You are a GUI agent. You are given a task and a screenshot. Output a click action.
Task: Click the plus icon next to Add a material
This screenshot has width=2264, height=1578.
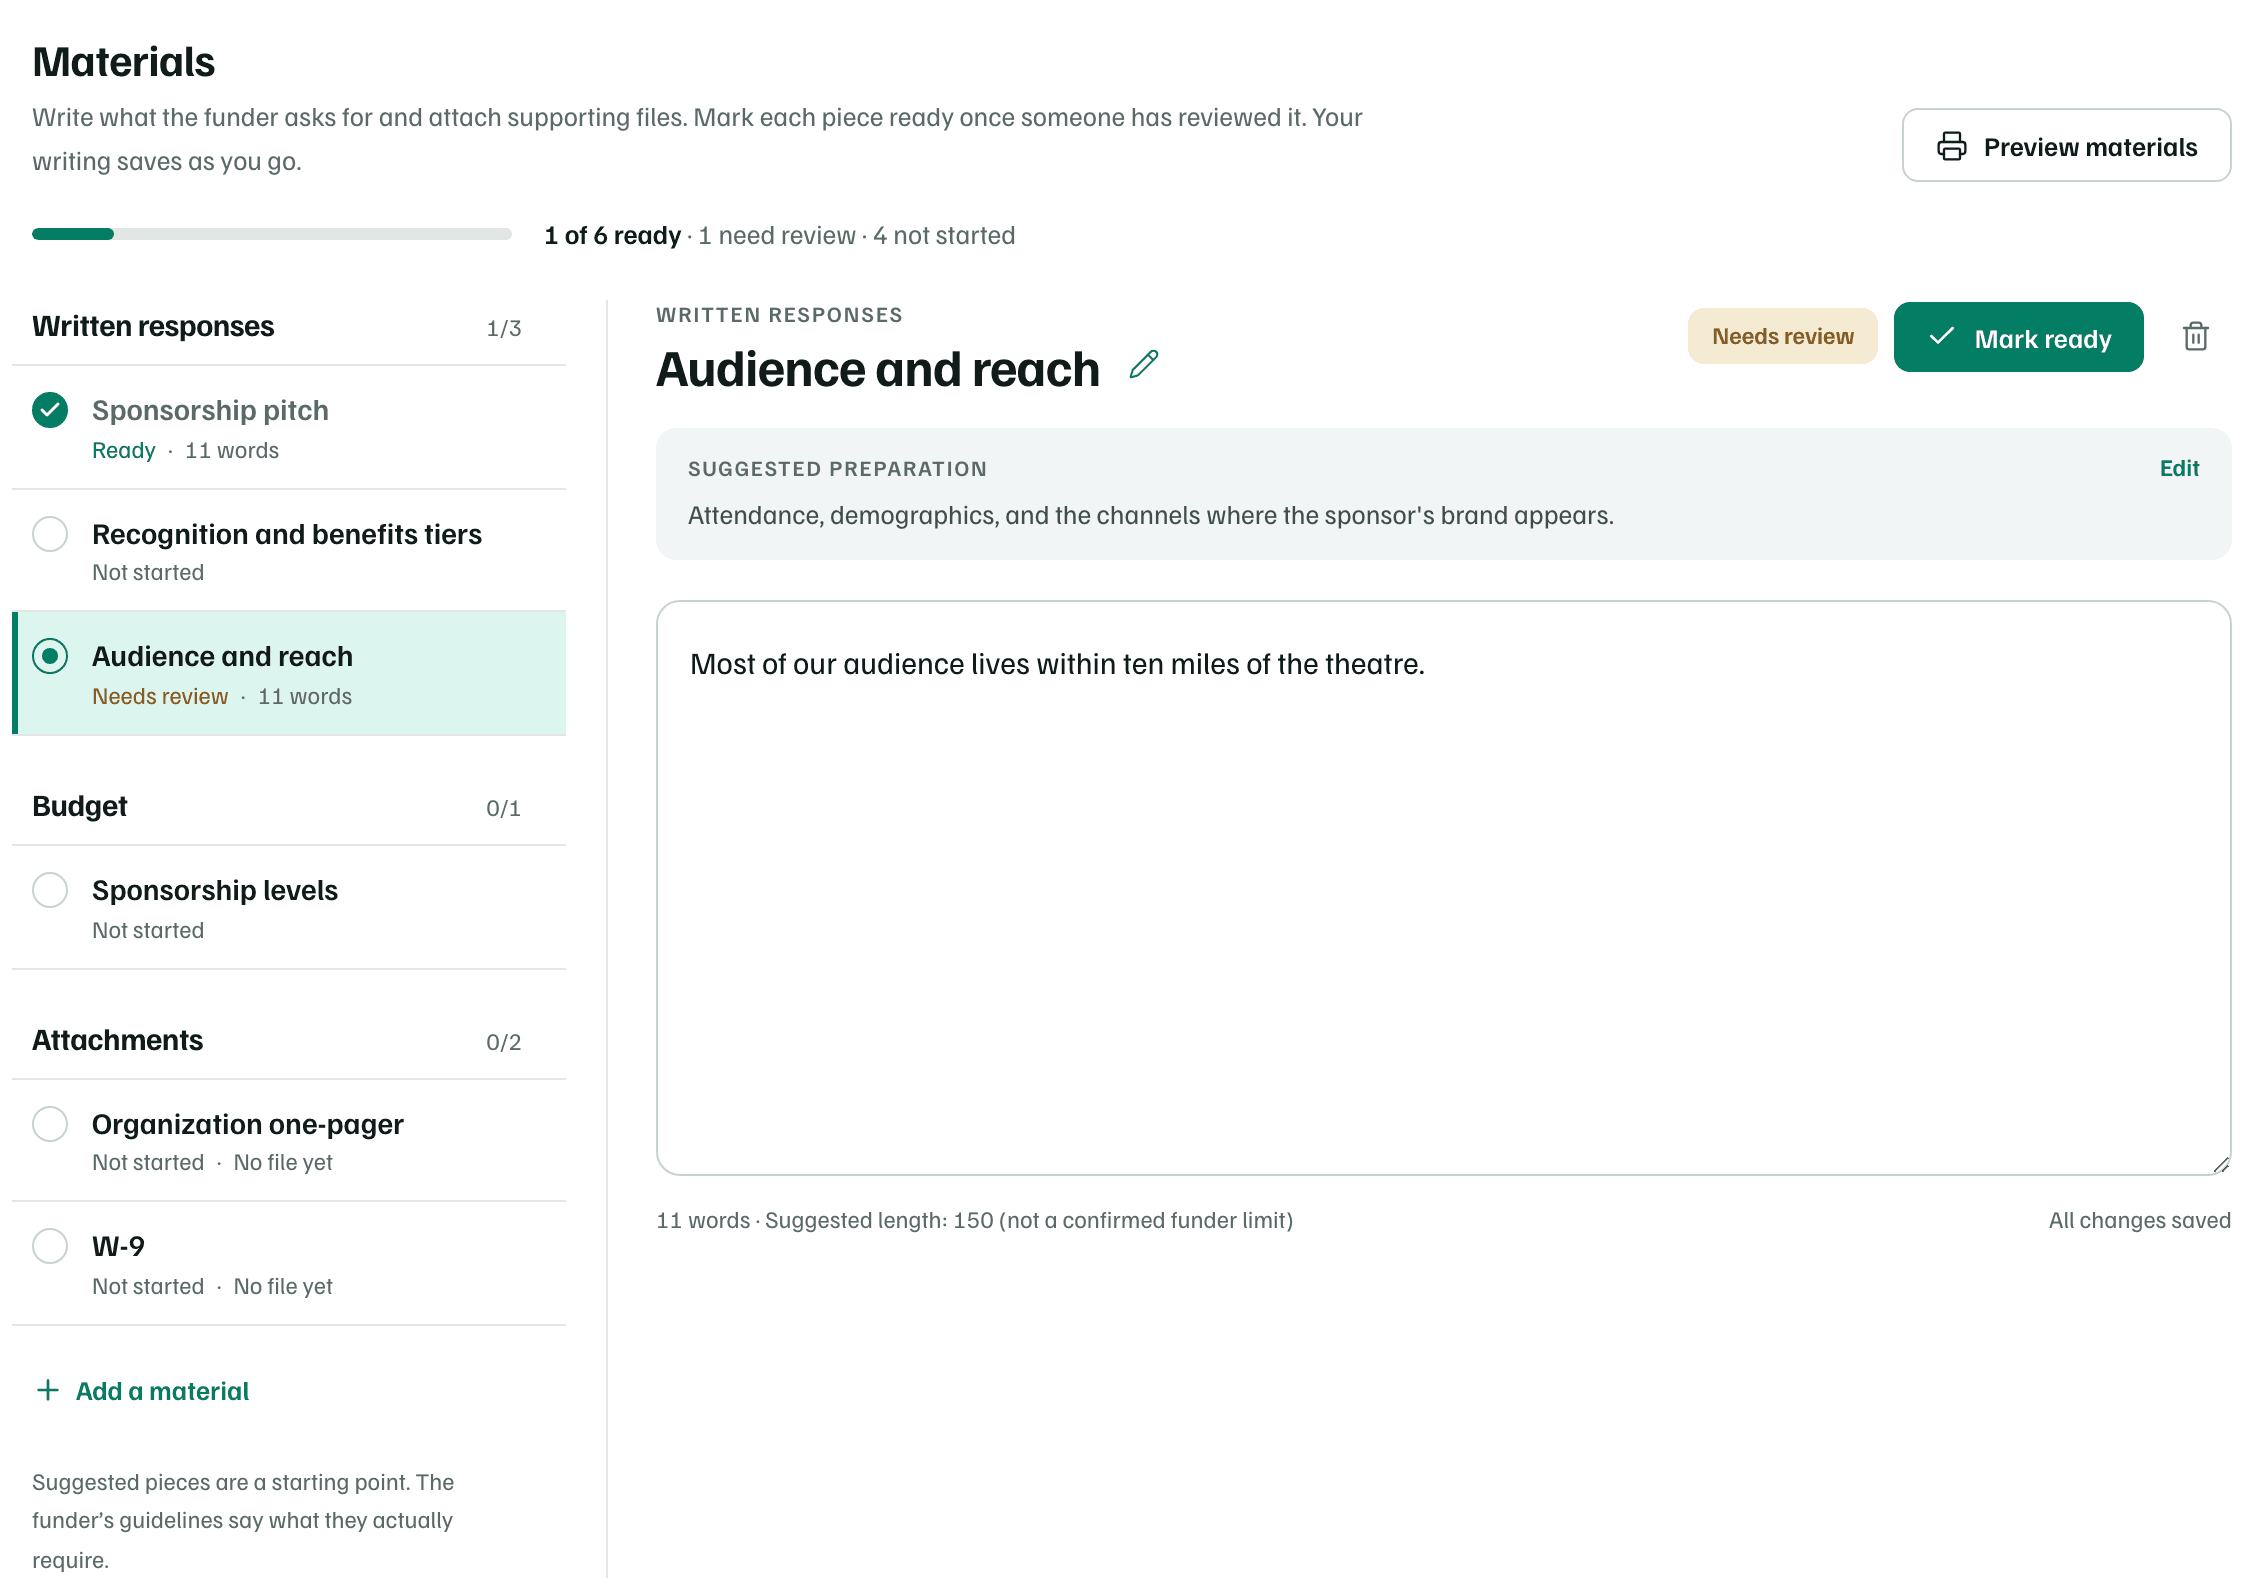click(47, 1390)
